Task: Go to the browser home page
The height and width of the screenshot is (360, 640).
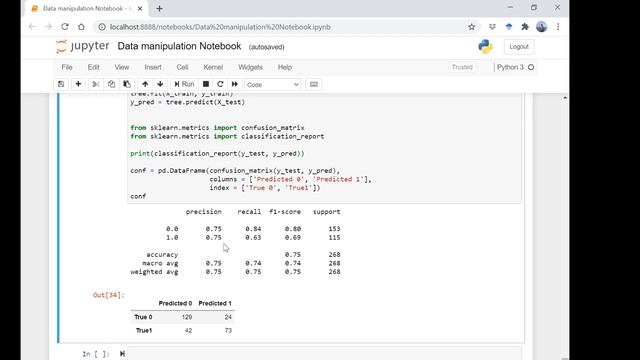Action: [82, 27]
